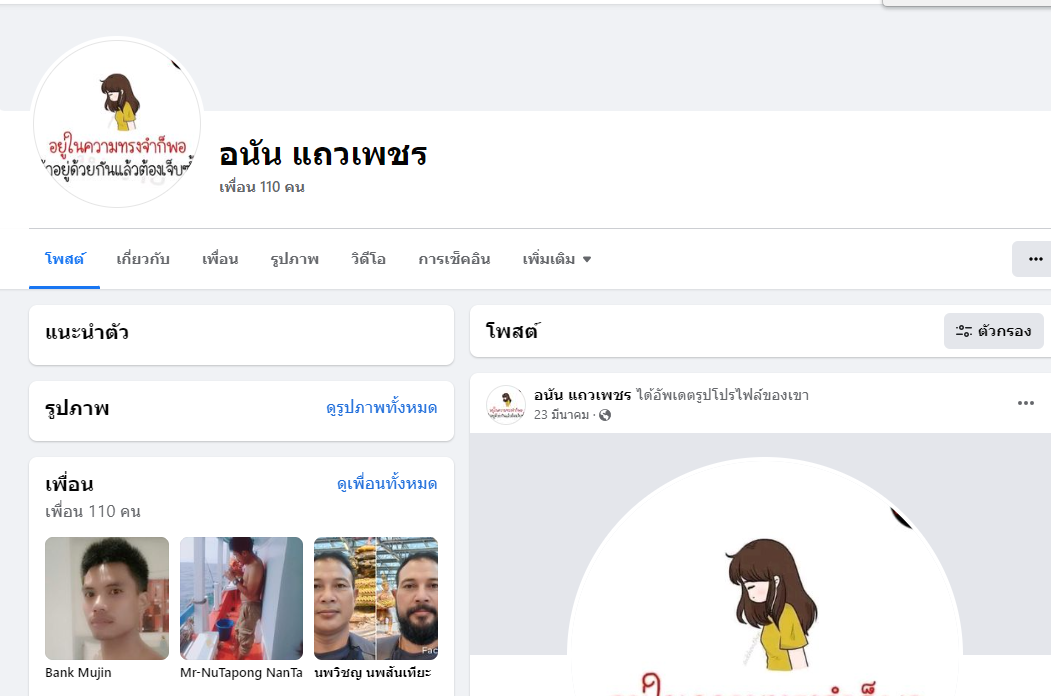Click the public globe icon on the post

(x=605, y=415)
